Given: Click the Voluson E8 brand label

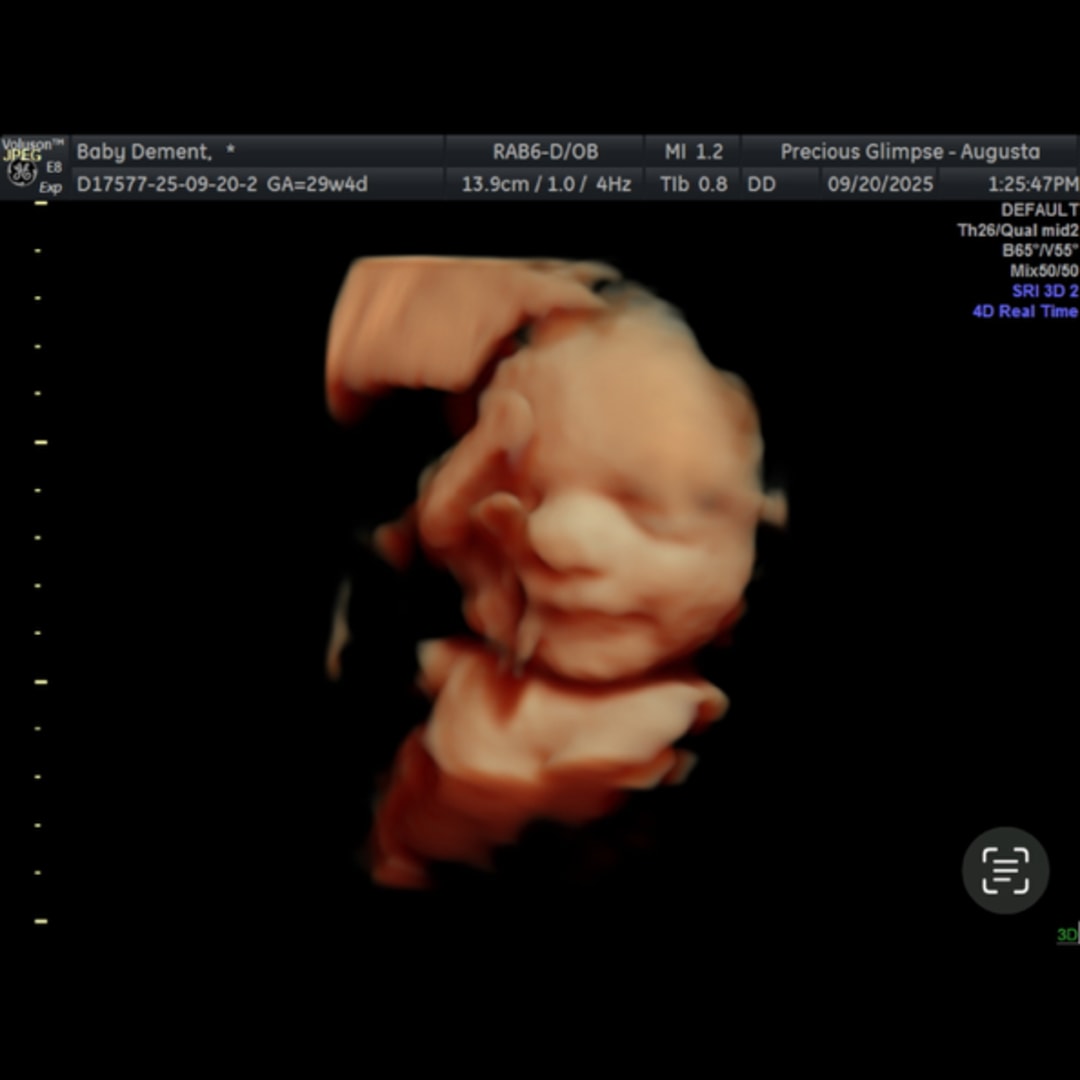Looking at the screenshot, I should coord(32,143).
